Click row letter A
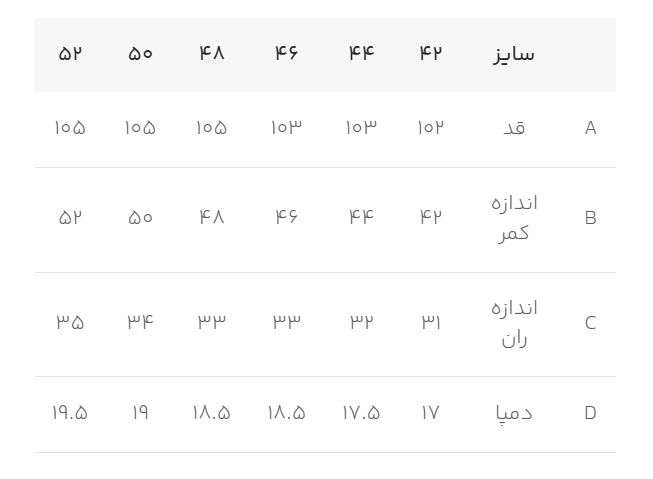 click(x=590, y=128)
